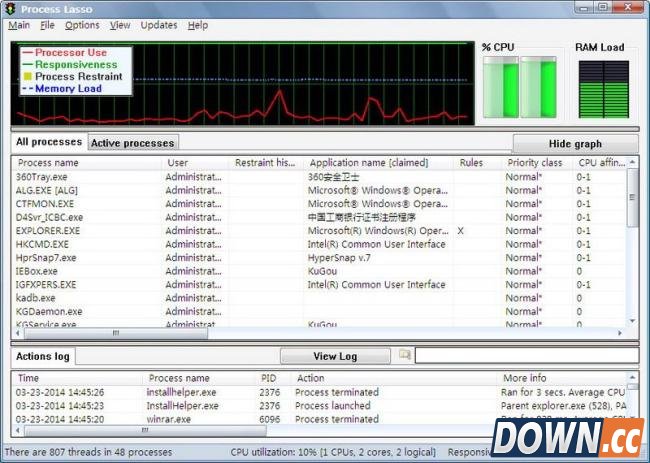Select the D4Svr_ICBC.exe process

(x=319, y=217)
